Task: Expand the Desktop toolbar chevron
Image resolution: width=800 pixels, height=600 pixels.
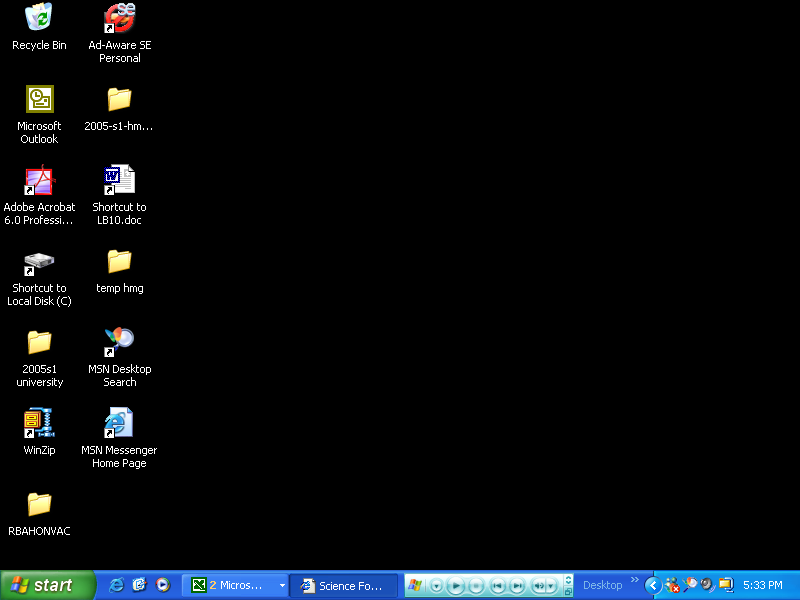Action: 634,580
